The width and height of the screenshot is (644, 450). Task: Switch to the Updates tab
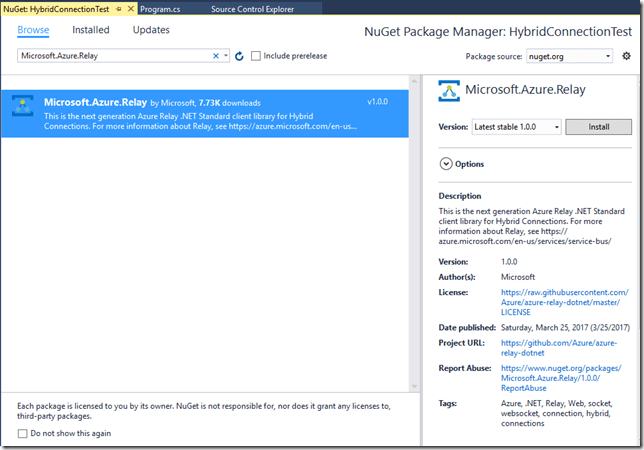coord(151,30)
